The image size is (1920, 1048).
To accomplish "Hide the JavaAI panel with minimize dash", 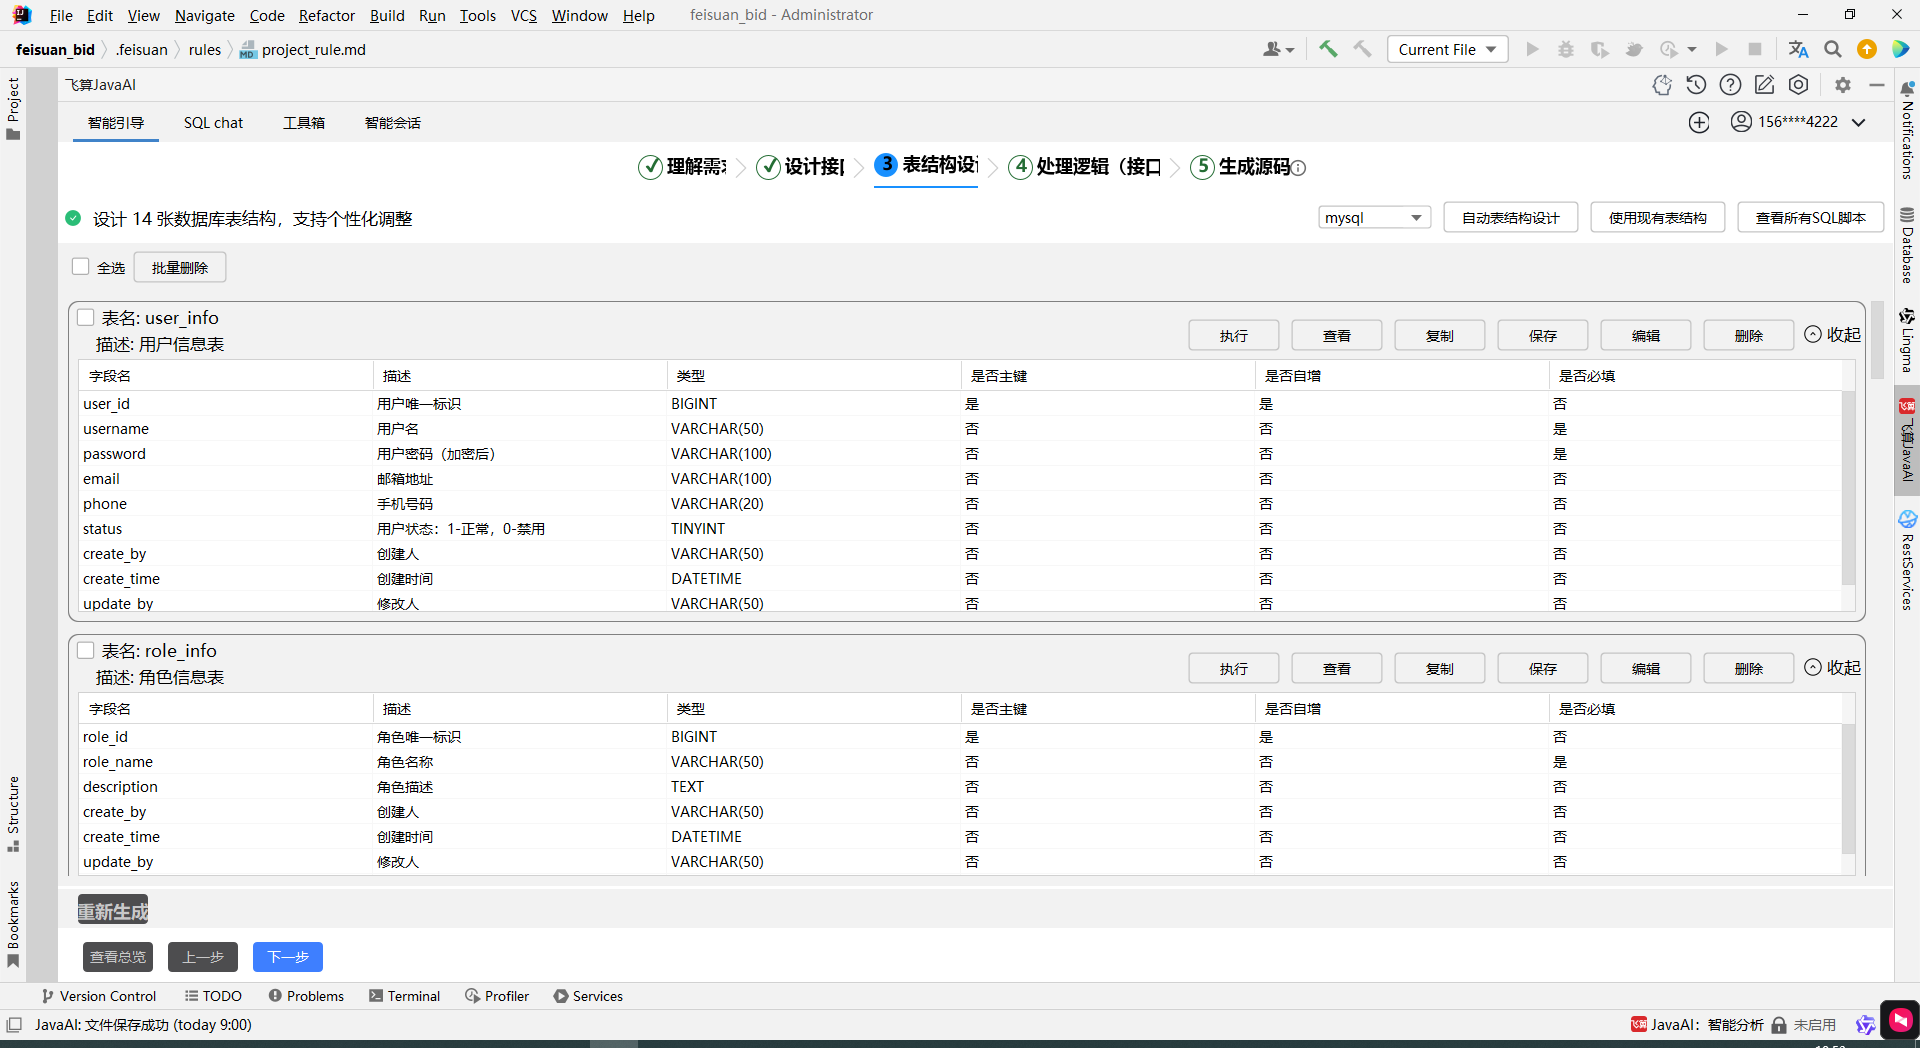I will point(1877,85).
